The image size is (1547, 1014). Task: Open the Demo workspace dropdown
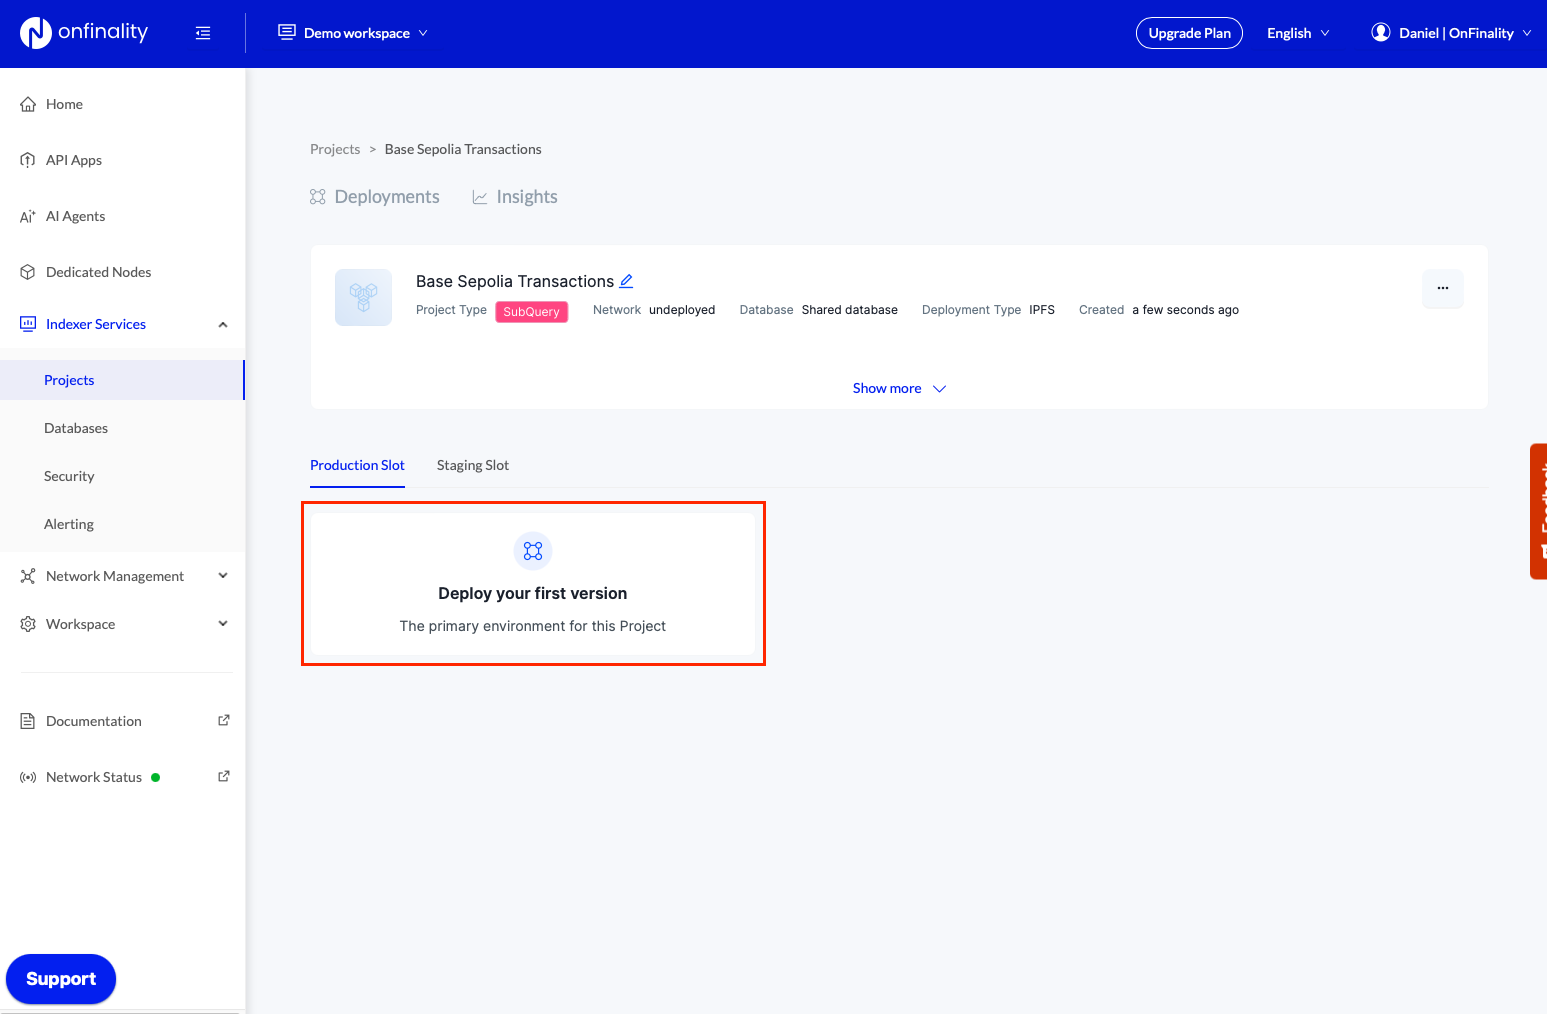(x=352, y=32)
